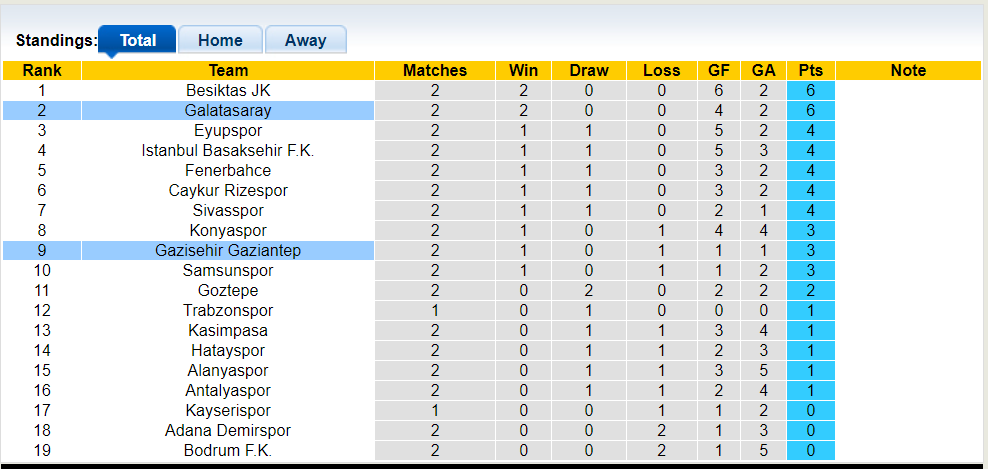This screenshot has height=469, width=988.
Task: Open Adana Demirspor team link
Action: click(x=228, y=430)
